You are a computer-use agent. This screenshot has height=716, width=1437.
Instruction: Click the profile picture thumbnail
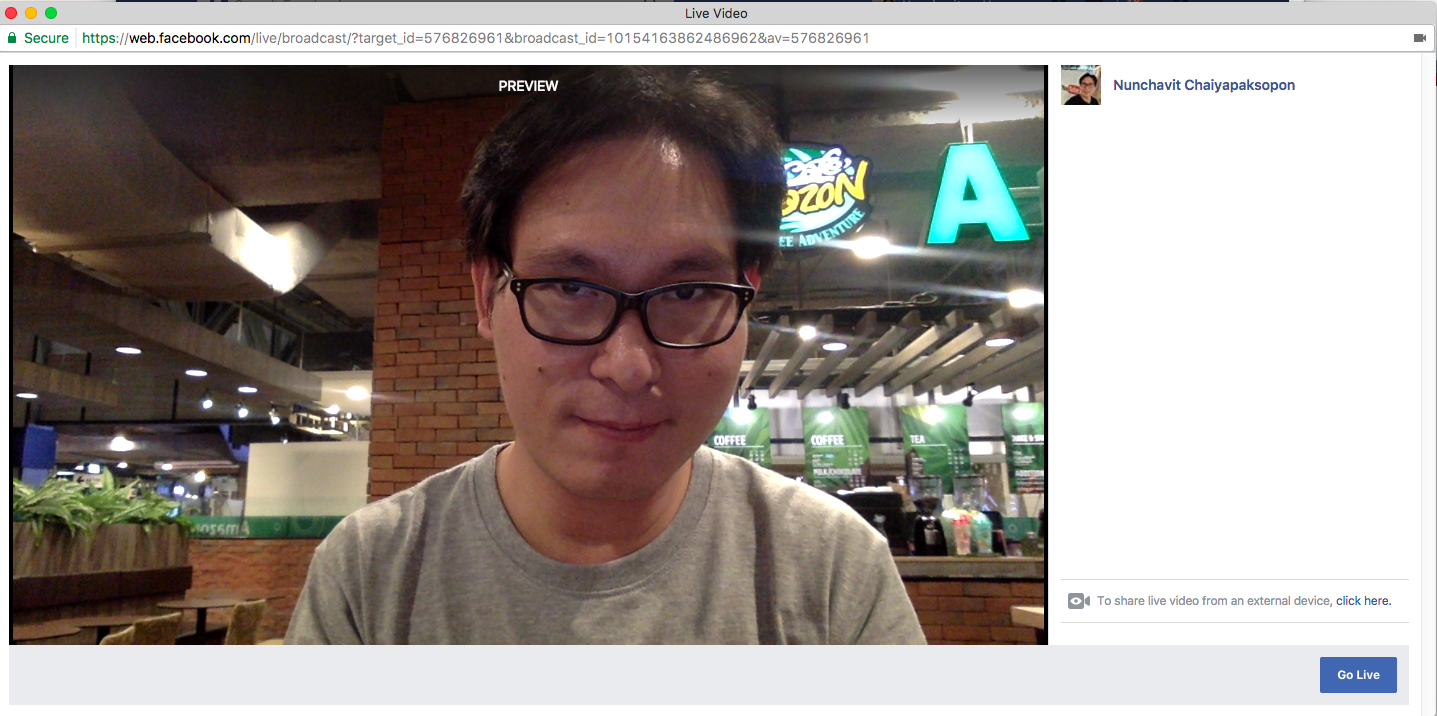[1081, 85]
